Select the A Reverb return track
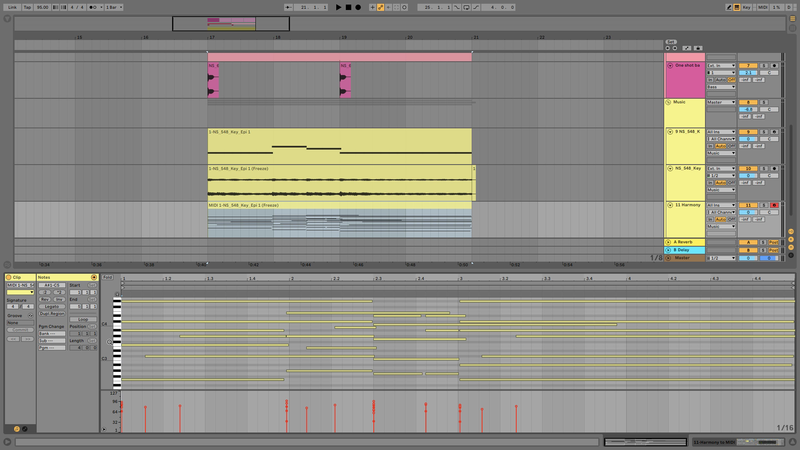Screen dimensions: 800x450 [x=685, y=242]
